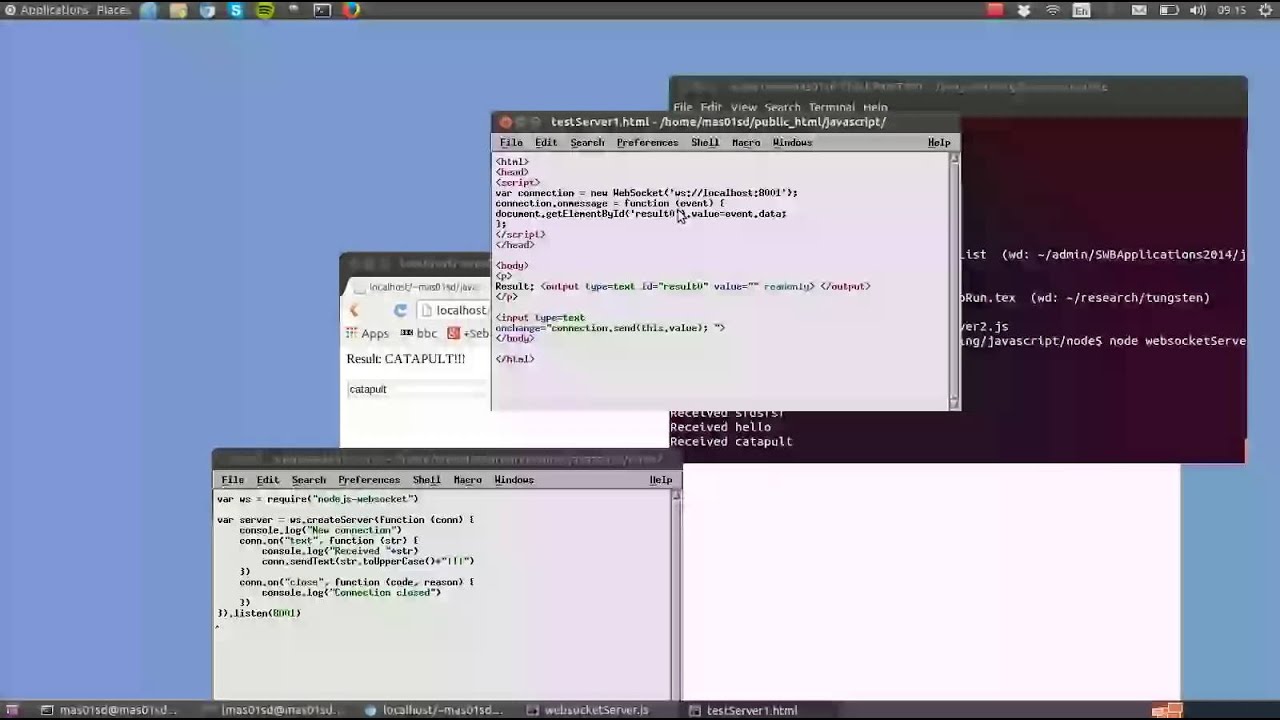Open Windows menu in testServer1.html editor
The width and height of the screenshot is (1280, 720).
tap(792, 142)
